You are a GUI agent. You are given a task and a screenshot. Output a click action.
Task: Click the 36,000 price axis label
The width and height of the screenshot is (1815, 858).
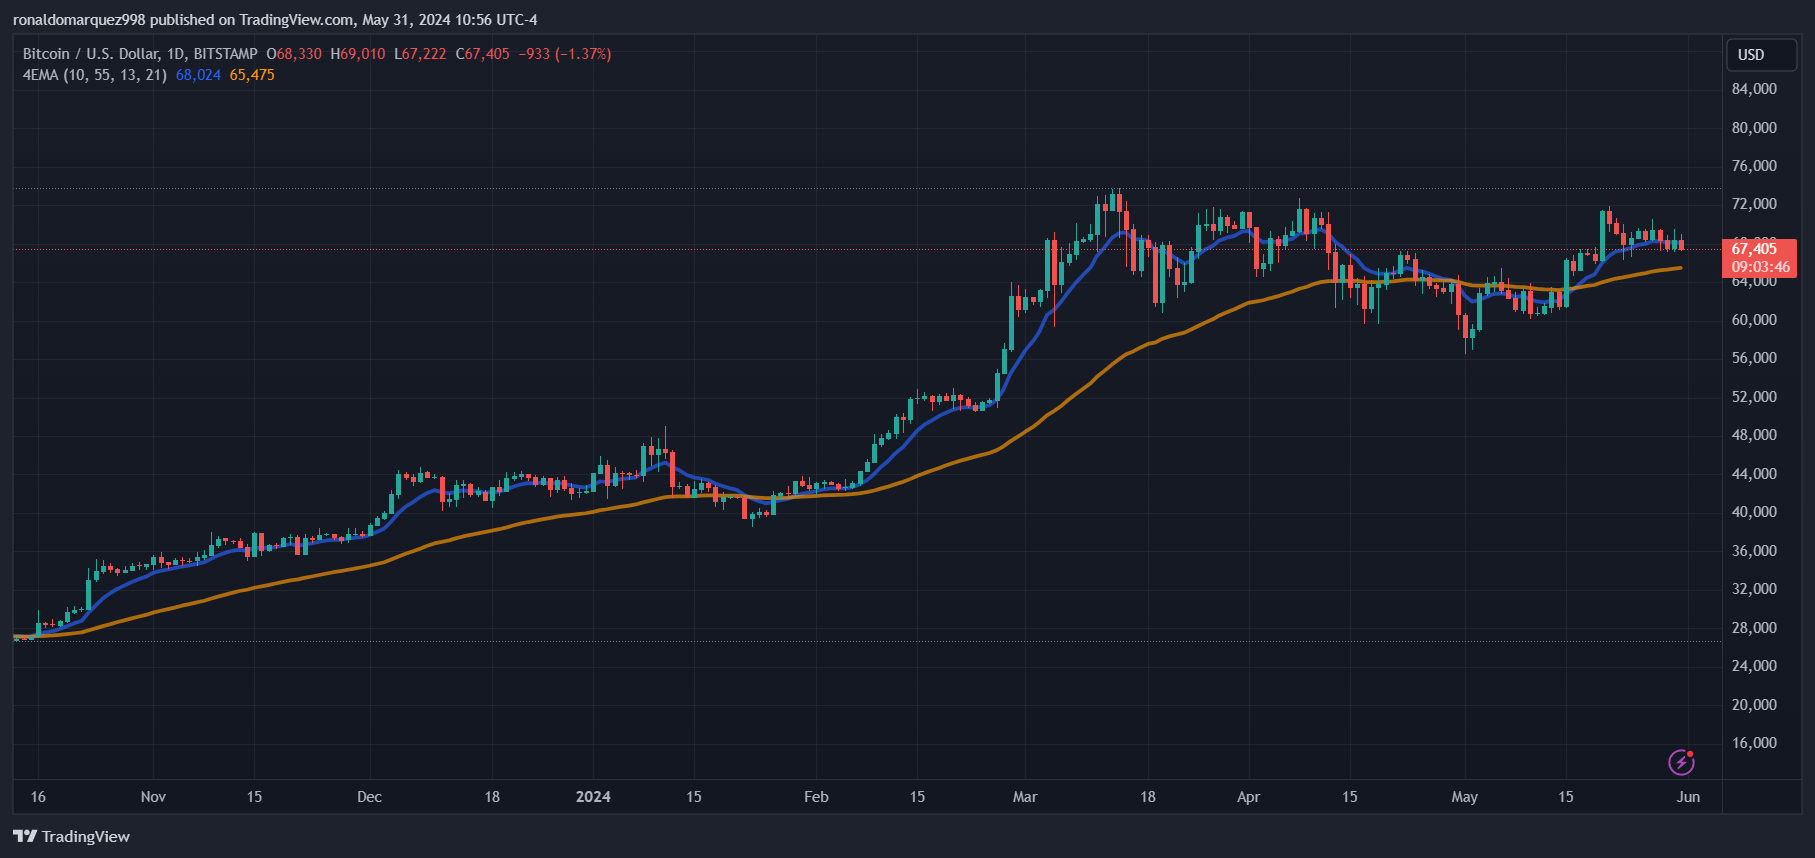1754,551
